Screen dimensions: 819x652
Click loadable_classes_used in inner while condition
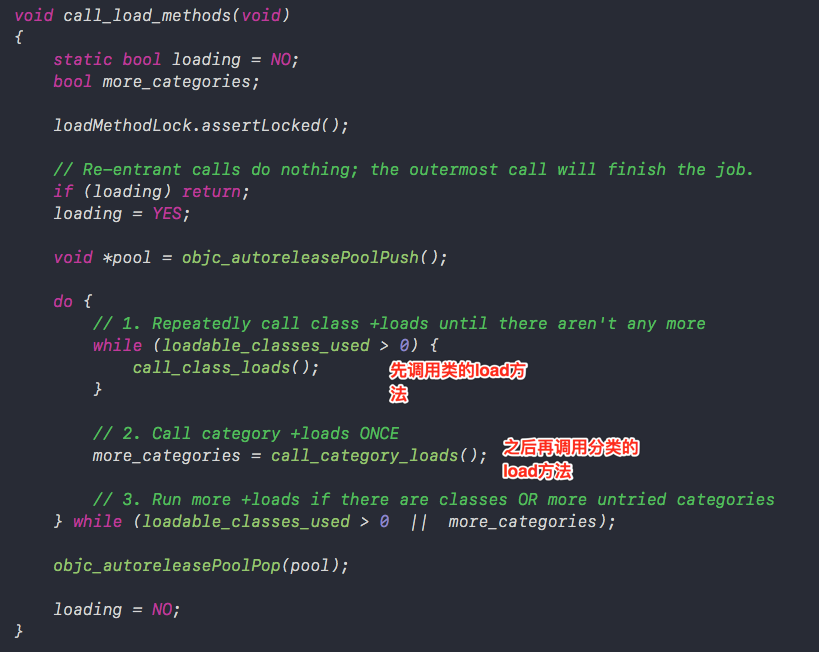[265, 345]
